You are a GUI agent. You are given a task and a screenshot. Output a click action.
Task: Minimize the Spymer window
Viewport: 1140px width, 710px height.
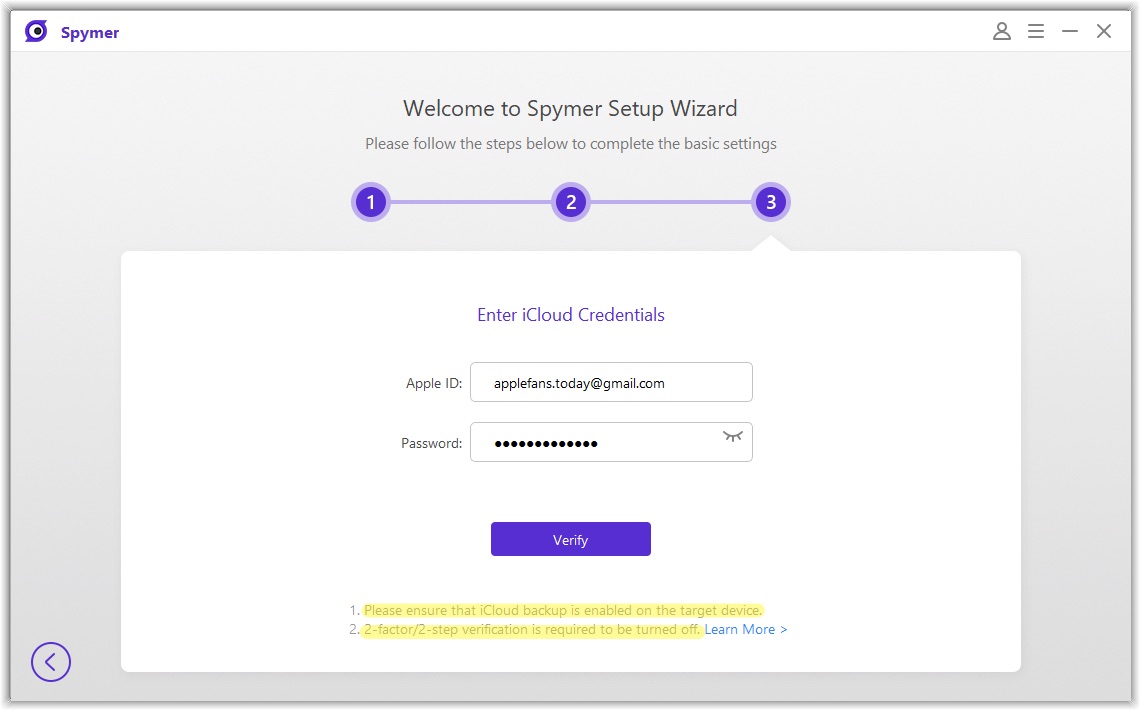click(1069, 31)
